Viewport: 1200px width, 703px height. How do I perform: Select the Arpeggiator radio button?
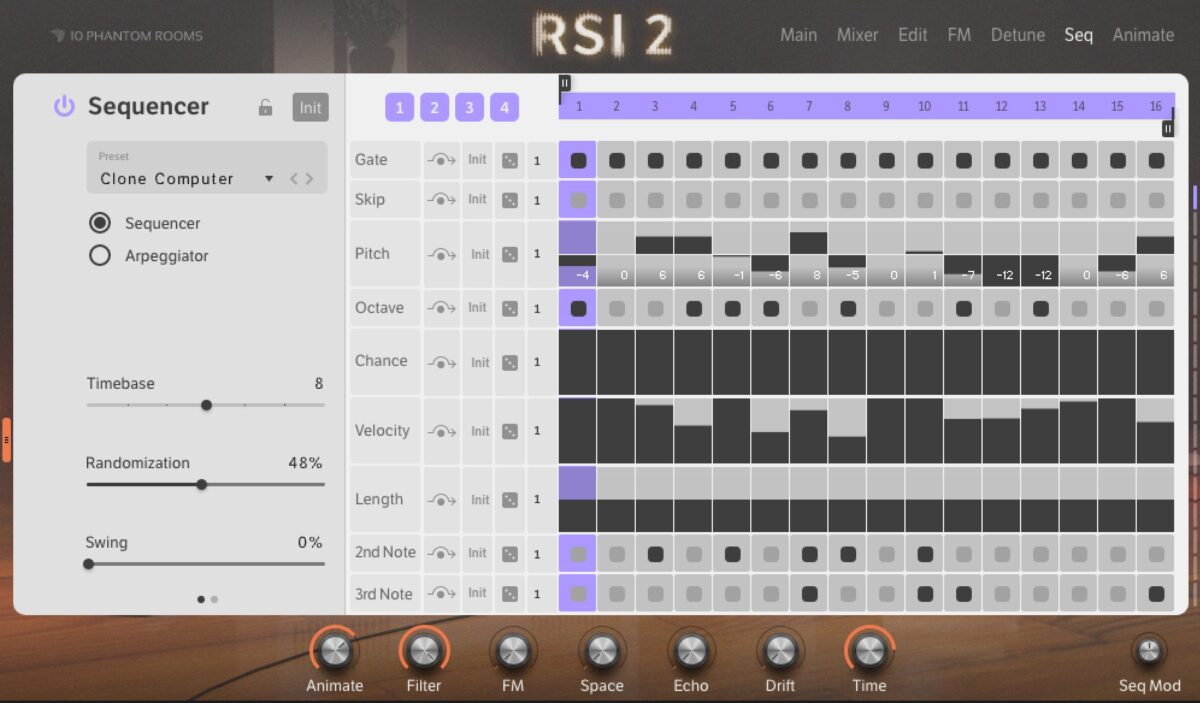[x=99, y=256]
